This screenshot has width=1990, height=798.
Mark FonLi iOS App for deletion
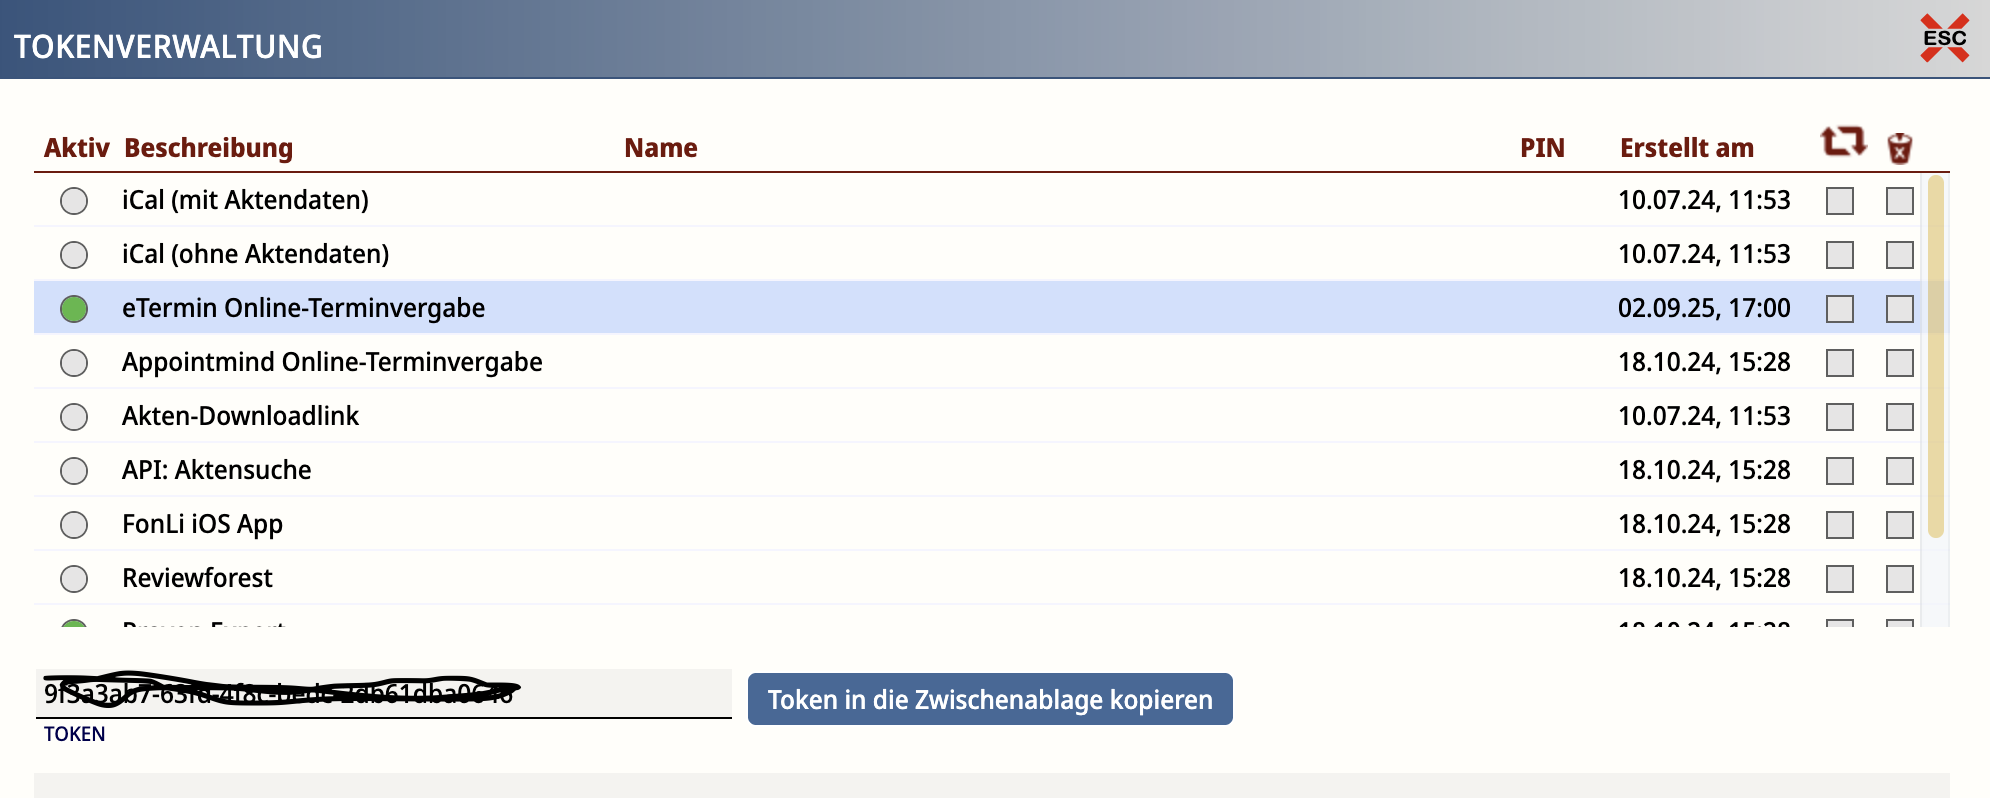(1899, 525)
